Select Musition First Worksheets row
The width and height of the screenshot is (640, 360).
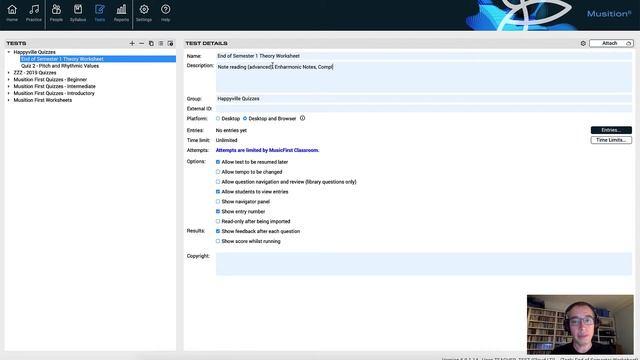point(43,100)
